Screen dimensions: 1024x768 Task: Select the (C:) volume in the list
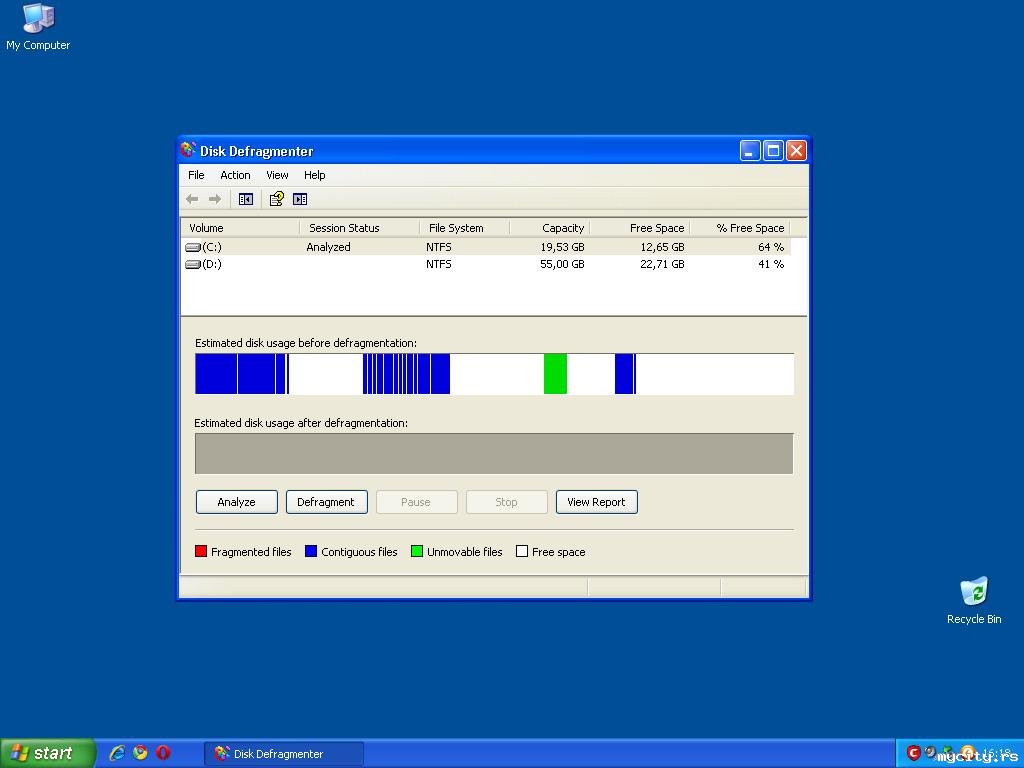pyautogui.click(x=211, y=247)
